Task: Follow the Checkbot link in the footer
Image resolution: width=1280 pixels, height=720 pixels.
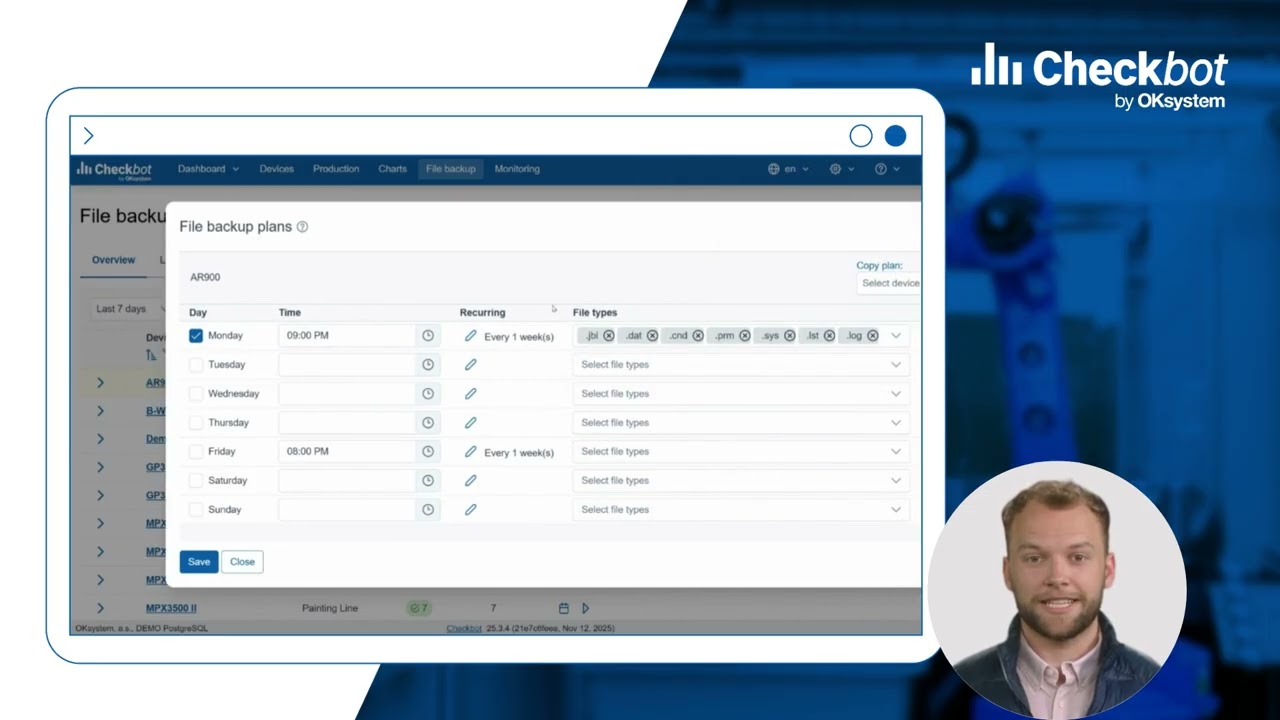Action: [464, 629]
